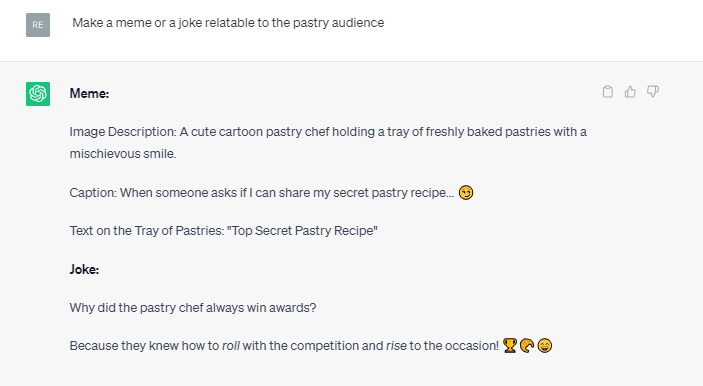Click the bold Joke: heading

pyautogui.click(x=84, y=269)
